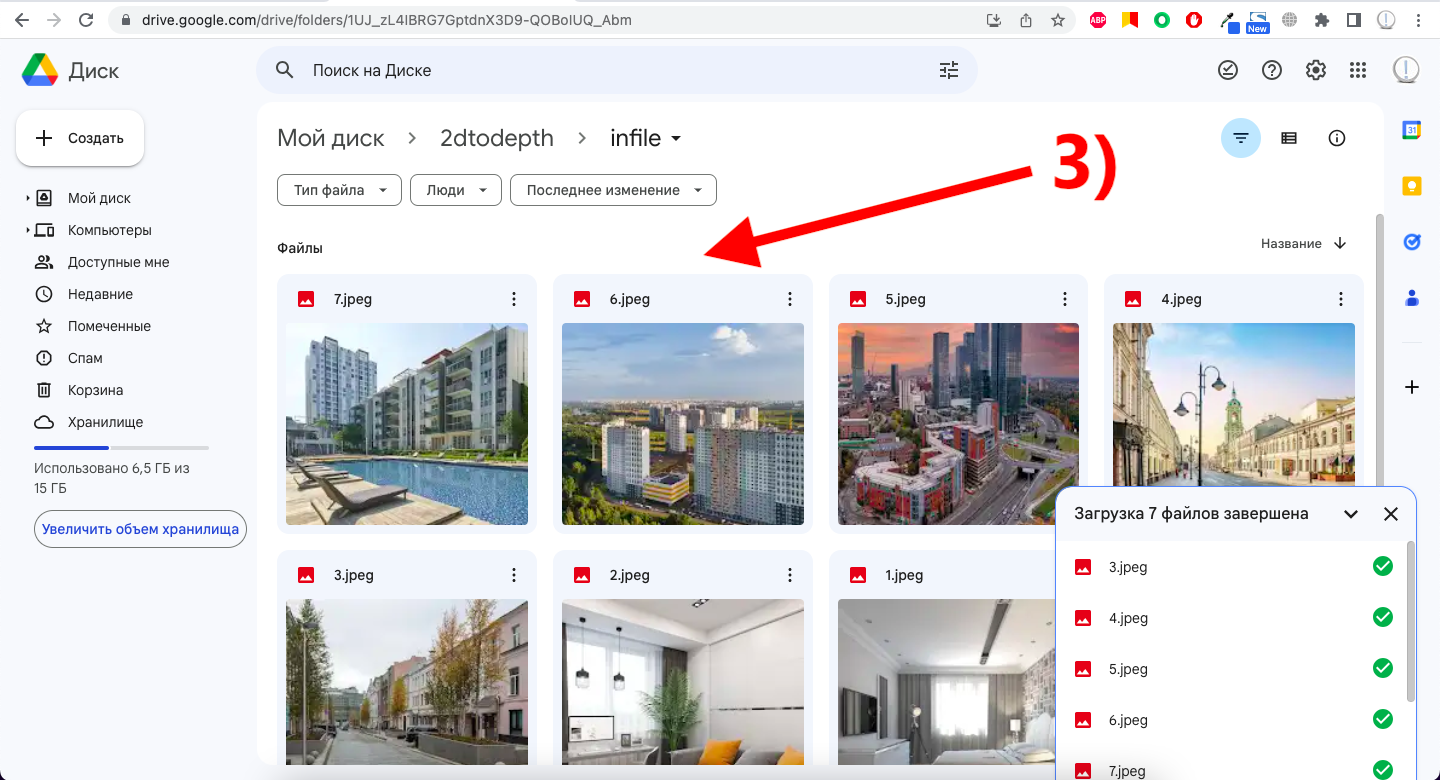Open Google Keep in side panel
This screenshot has width=1440, height=780.
tap(1412, 186)
